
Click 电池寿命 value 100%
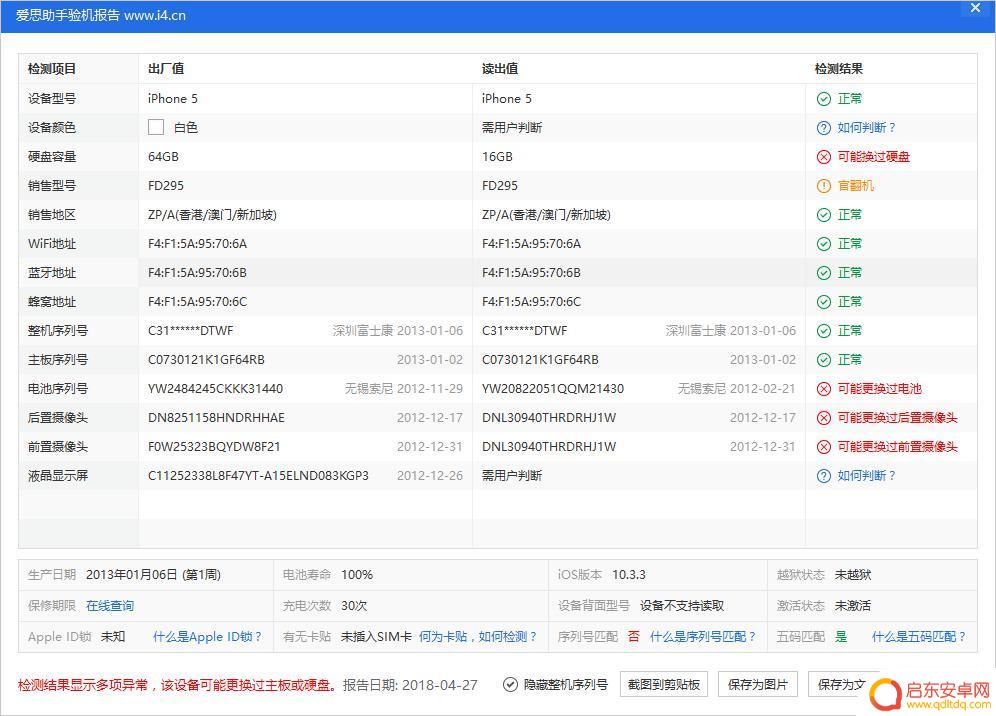[357, 575]
